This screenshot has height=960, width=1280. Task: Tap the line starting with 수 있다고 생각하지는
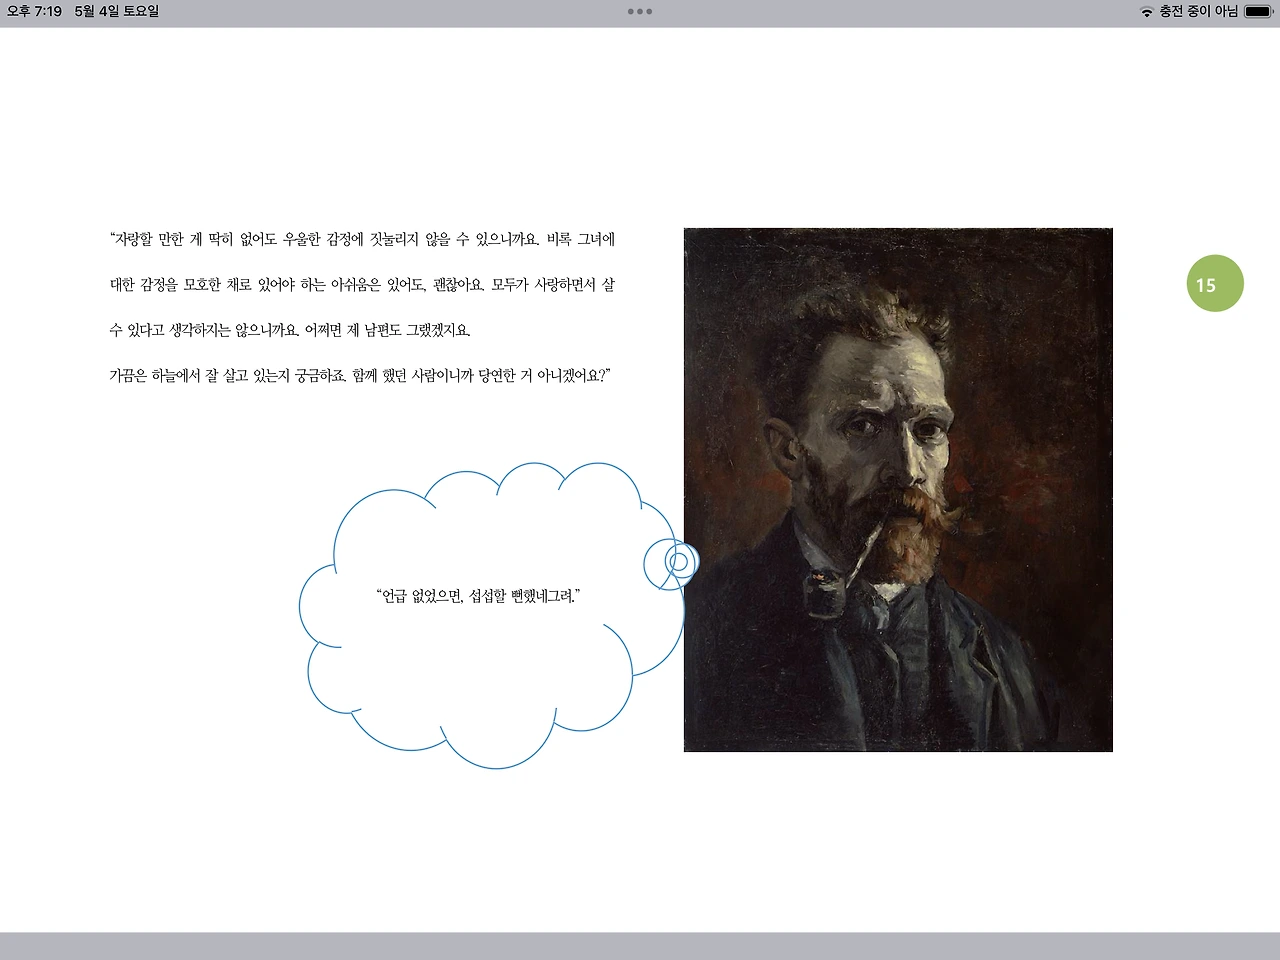pos(290,330)
